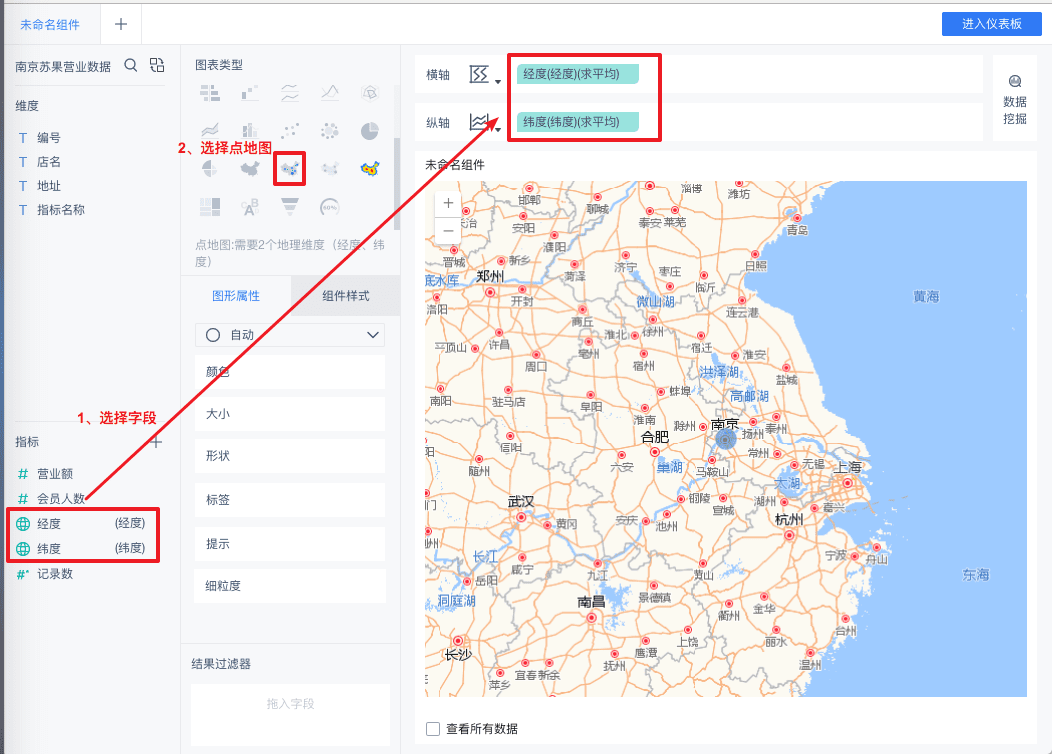Tick the 查看所有数据 checkbox
Image resolution: width=1052 pixels, height=754 pixels.
[433, 729]
